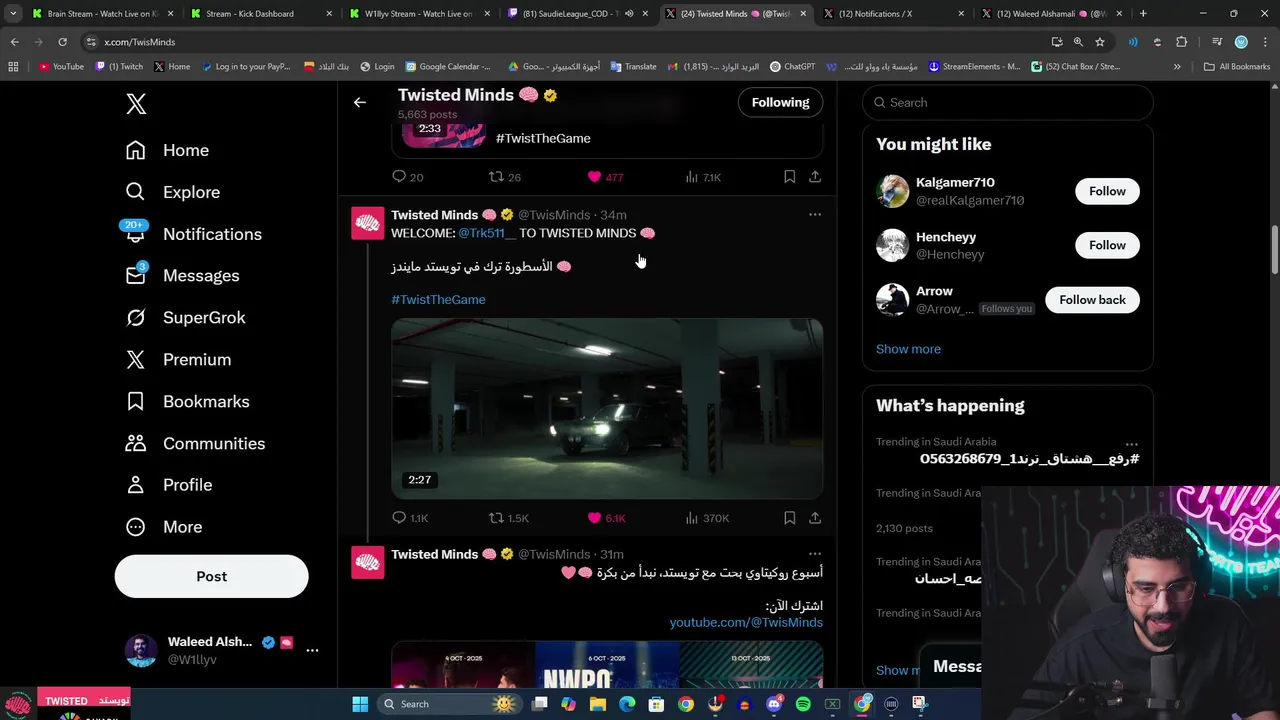Image resolution: width=1280 pixels, height=720 pixels.
Task: Bookmark the WELCOME post
Action: click(789, 518)
